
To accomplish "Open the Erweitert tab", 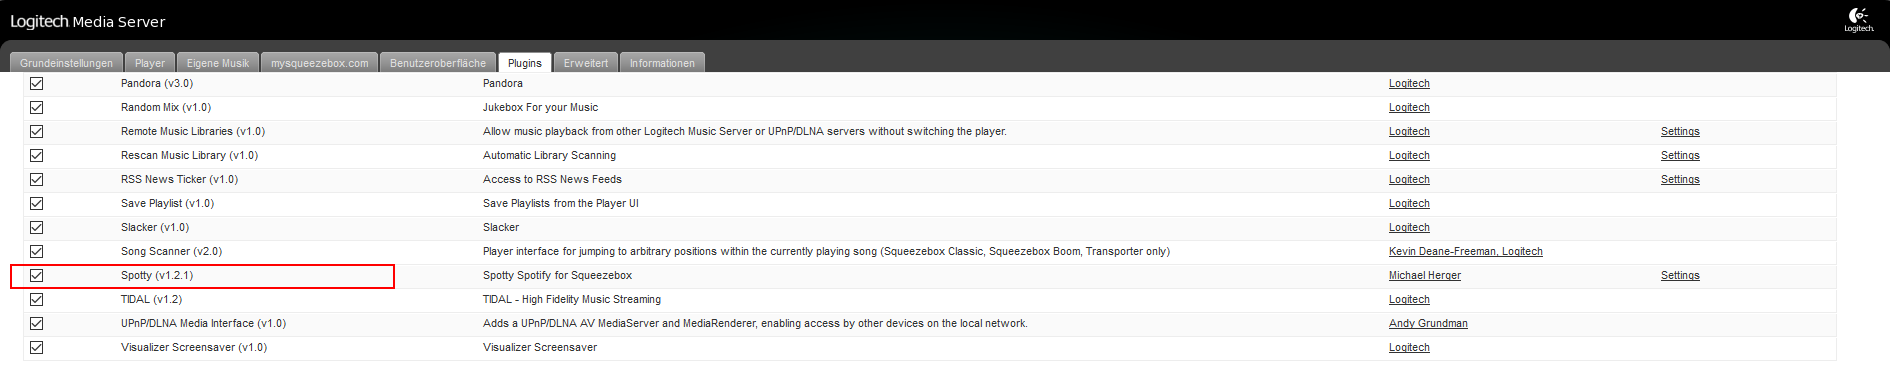I will point(585,63).
